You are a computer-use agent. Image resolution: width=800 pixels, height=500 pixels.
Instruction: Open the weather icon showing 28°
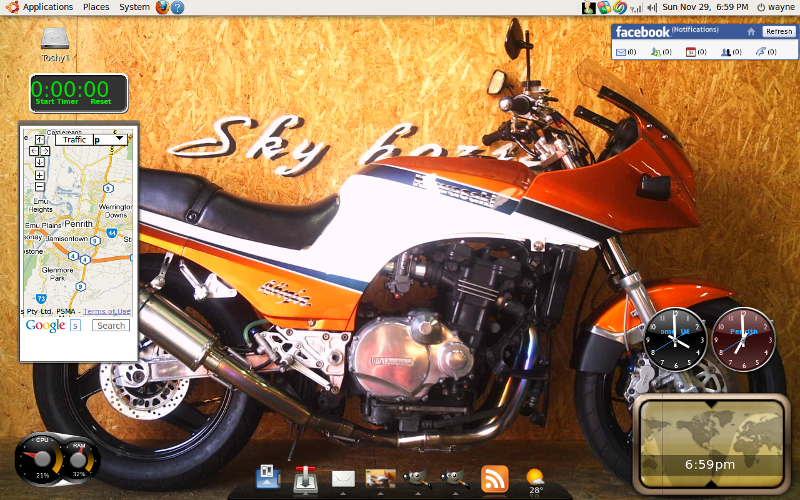click(536, 479)
